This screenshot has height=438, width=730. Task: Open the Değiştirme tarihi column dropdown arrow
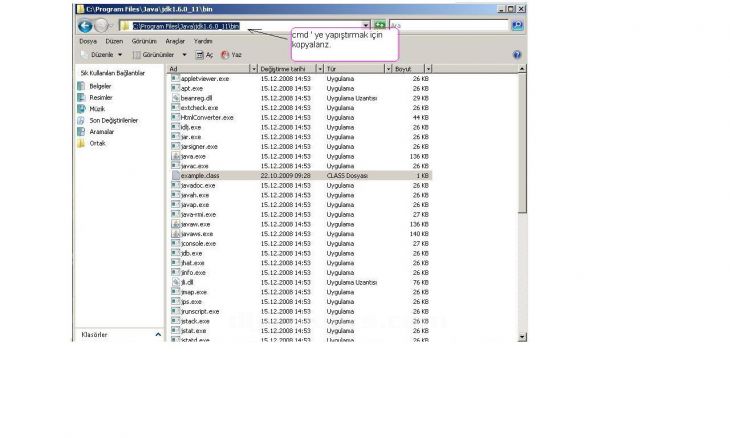point(320,69)
